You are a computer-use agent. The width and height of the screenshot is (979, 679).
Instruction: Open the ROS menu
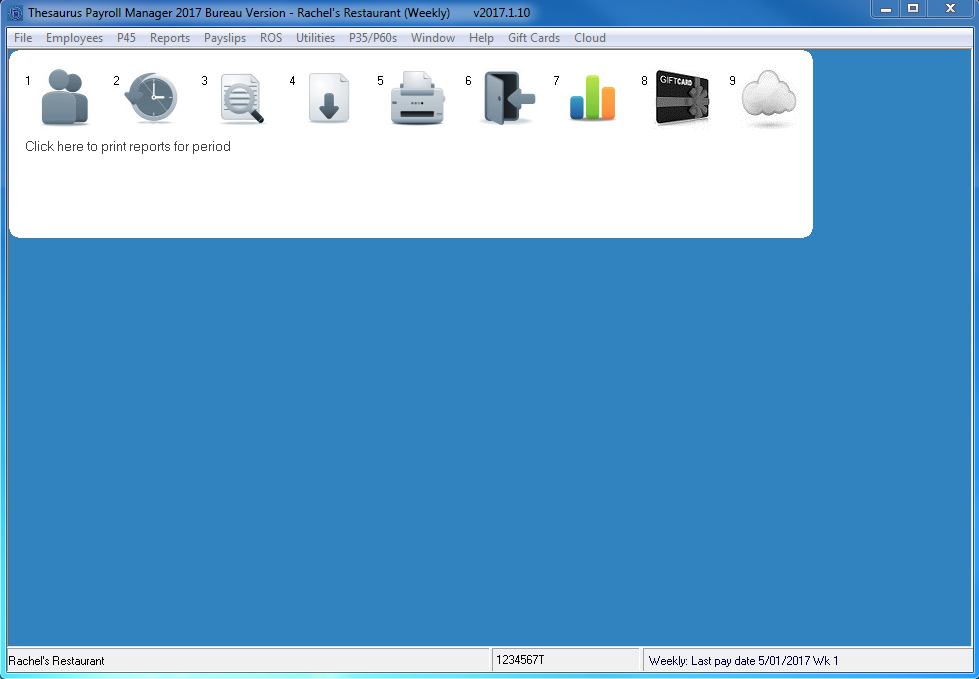coord(271,38)
